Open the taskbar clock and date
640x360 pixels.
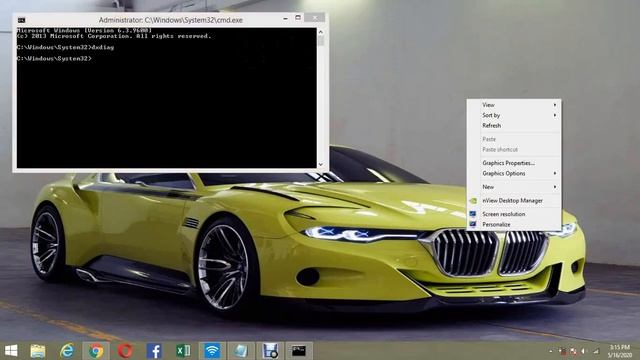[620, 351]
